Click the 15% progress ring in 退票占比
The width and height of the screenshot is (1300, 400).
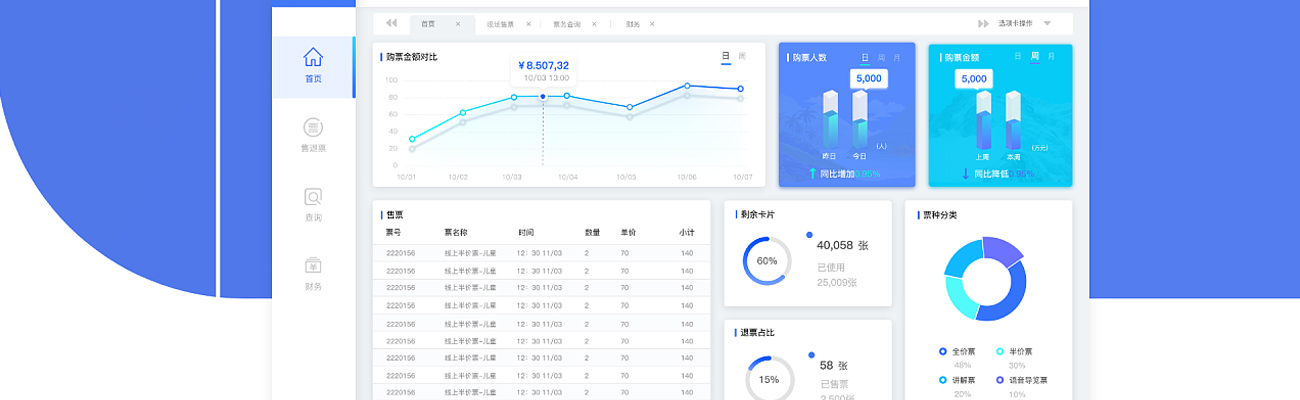pyautogui.click(x=769, y=379)
